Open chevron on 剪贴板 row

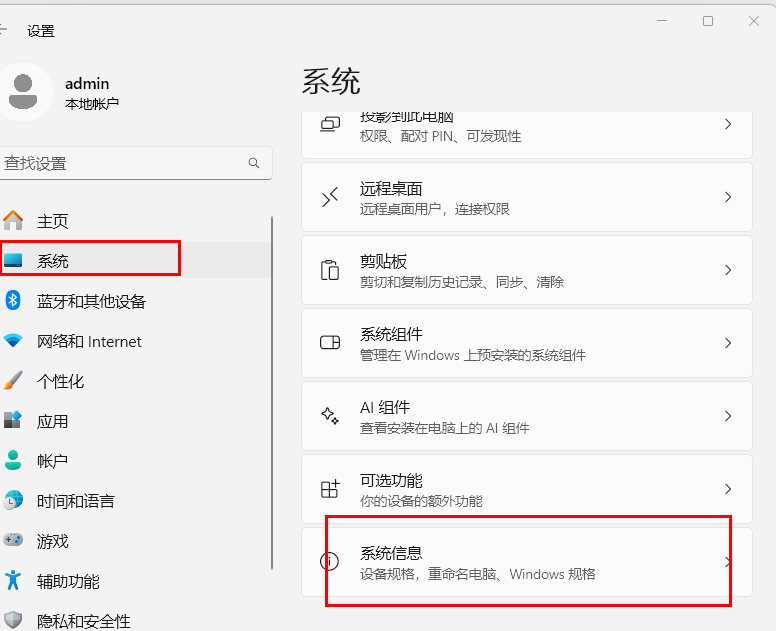point(728,270)
